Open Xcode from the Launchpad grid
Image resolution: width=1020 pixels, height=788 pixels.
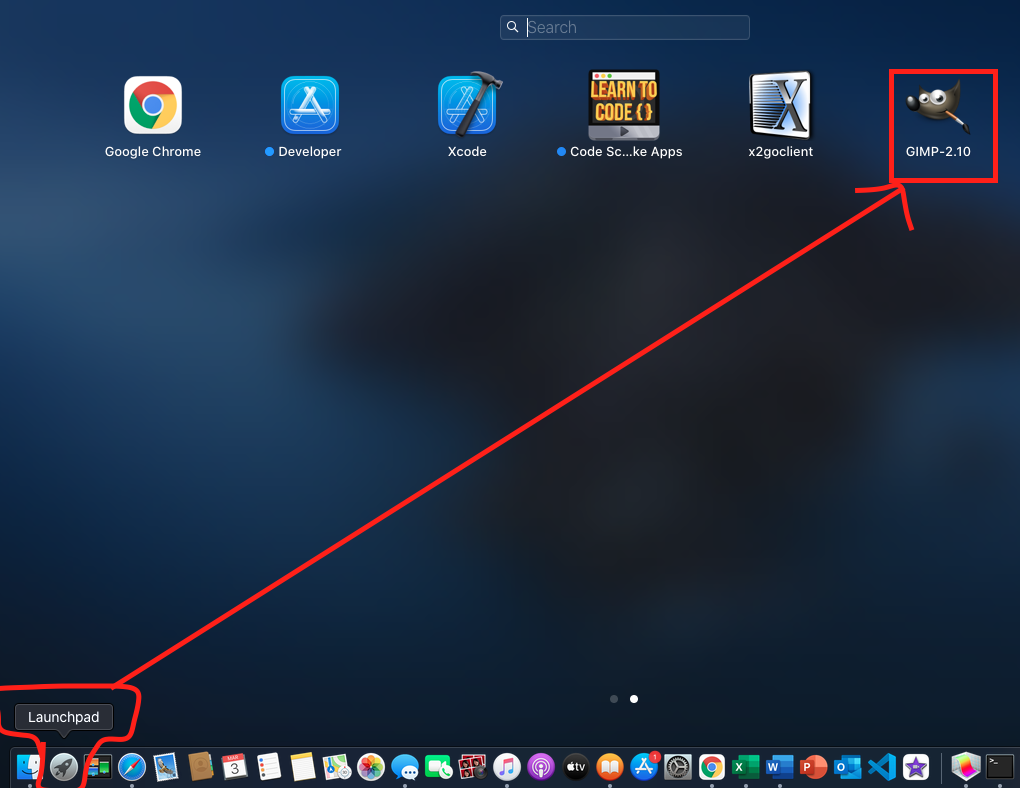468,104
